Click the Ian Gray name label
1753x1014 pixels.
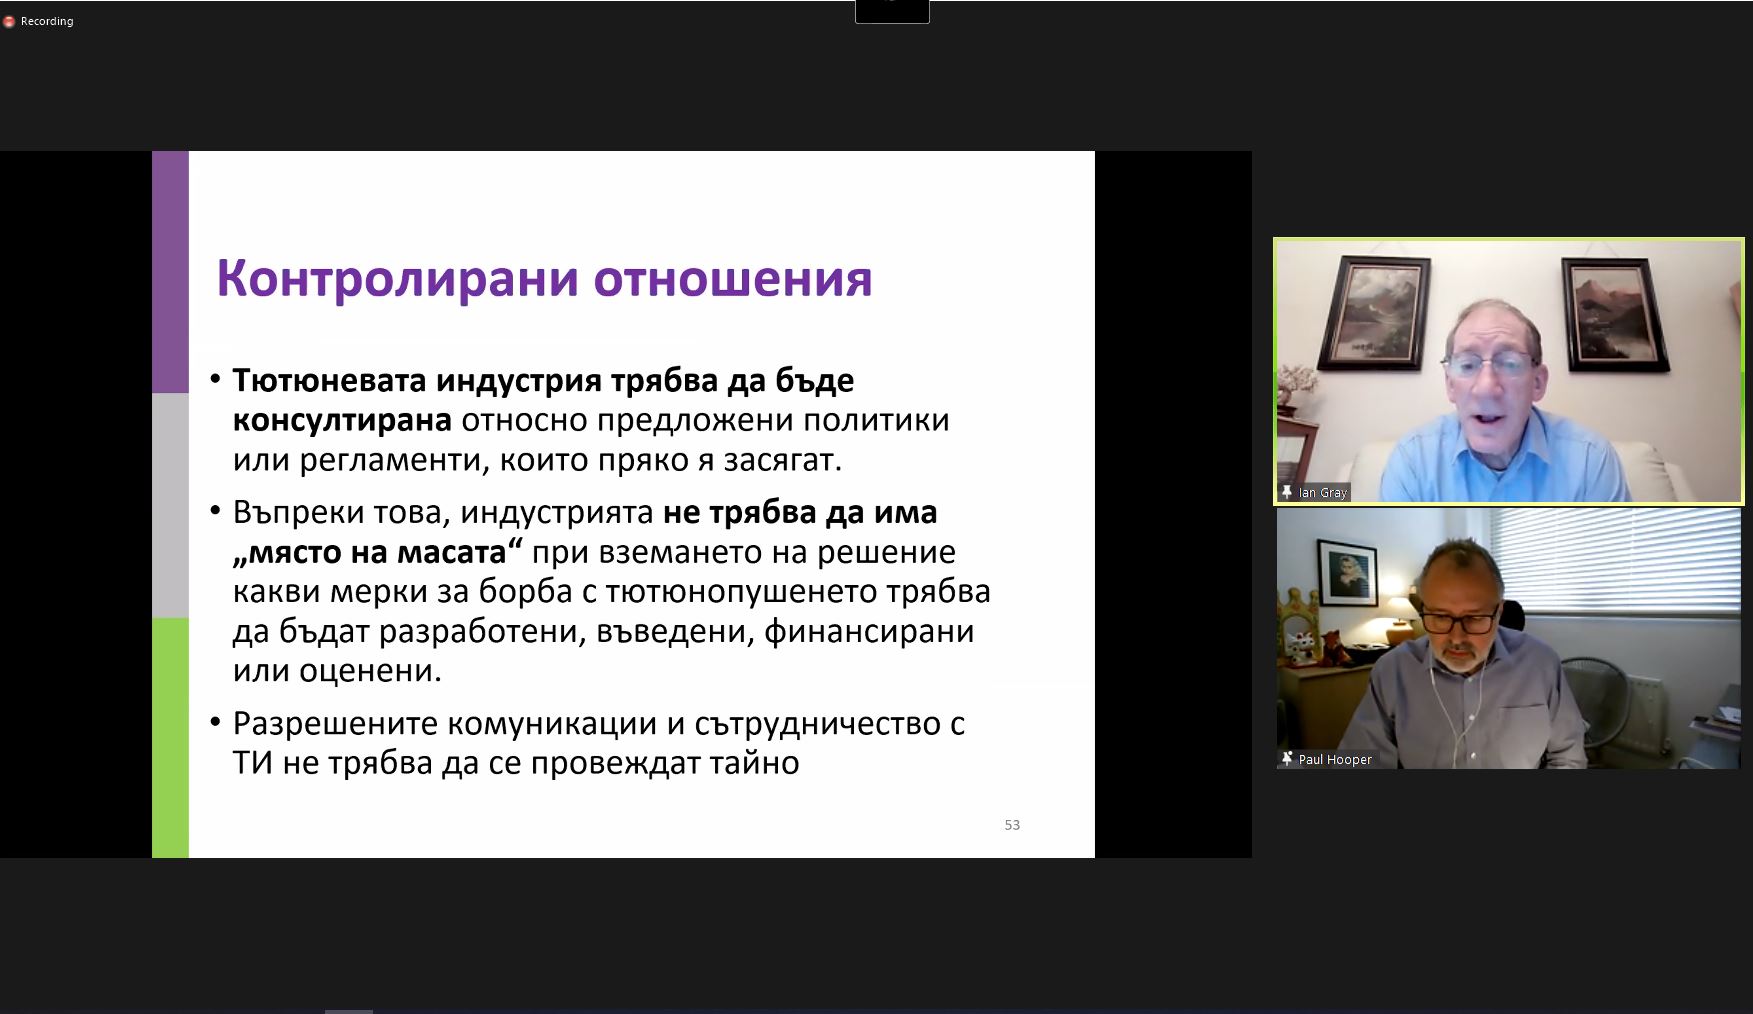1323,492
